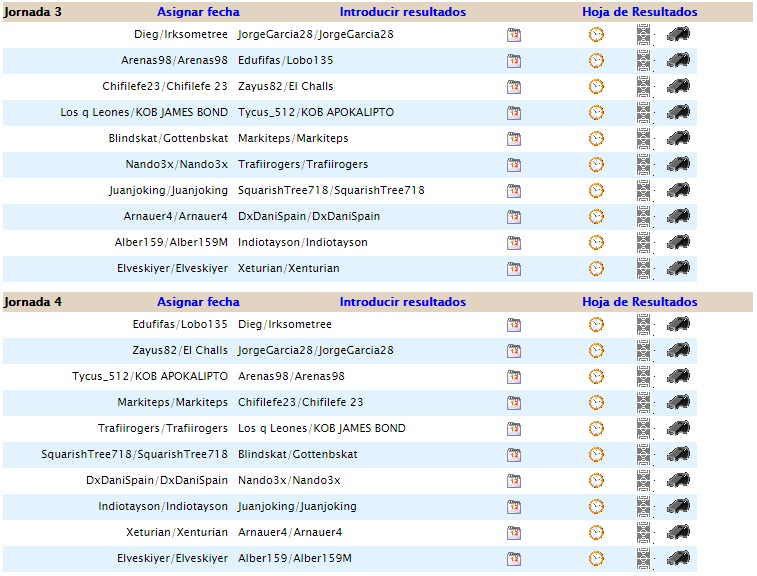757x576 pixels.
Task: Click clock icon for Elveskiyer vs Xeturian match
Action: coord(596,269)
